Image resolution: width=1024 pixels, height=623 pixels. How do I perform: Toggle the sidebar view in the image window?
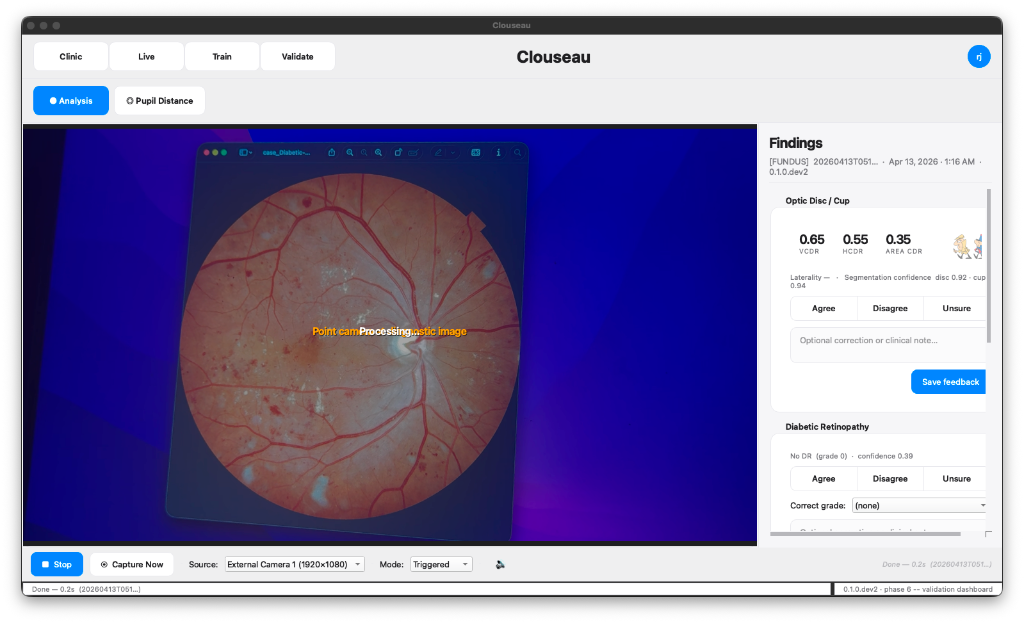coord(243,153)
